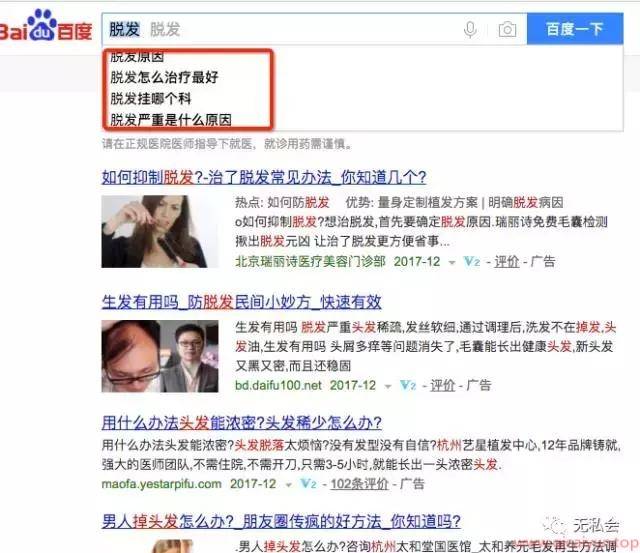
Task: Select suggestion 脱发挂哪个科
Action: (x=151, y=98)
